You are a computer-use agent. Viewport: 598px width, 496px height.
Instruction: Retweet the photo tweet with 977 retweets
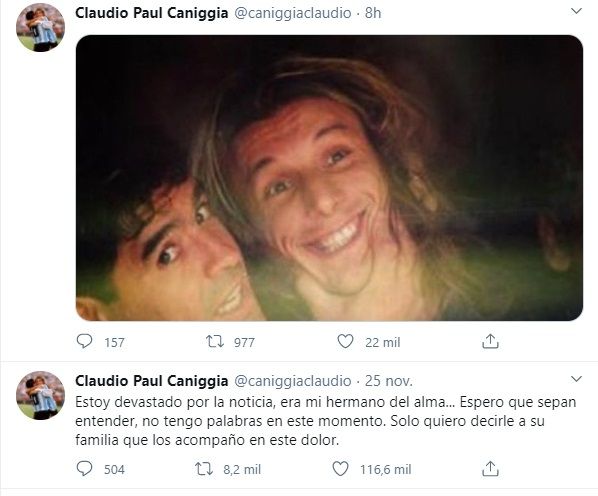click(215, 341)
